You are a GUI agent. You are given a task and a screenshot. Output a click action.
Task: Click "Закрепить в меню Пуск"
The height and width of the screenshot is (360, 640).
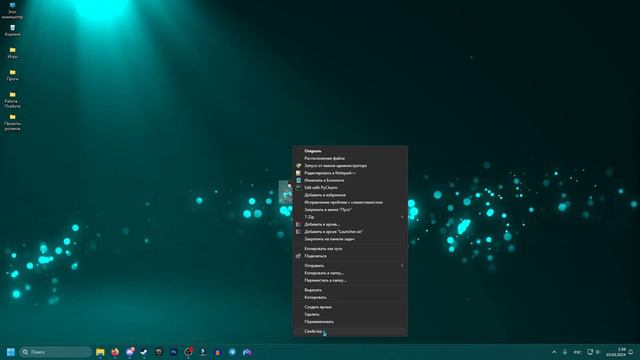[x=350, y=210]
